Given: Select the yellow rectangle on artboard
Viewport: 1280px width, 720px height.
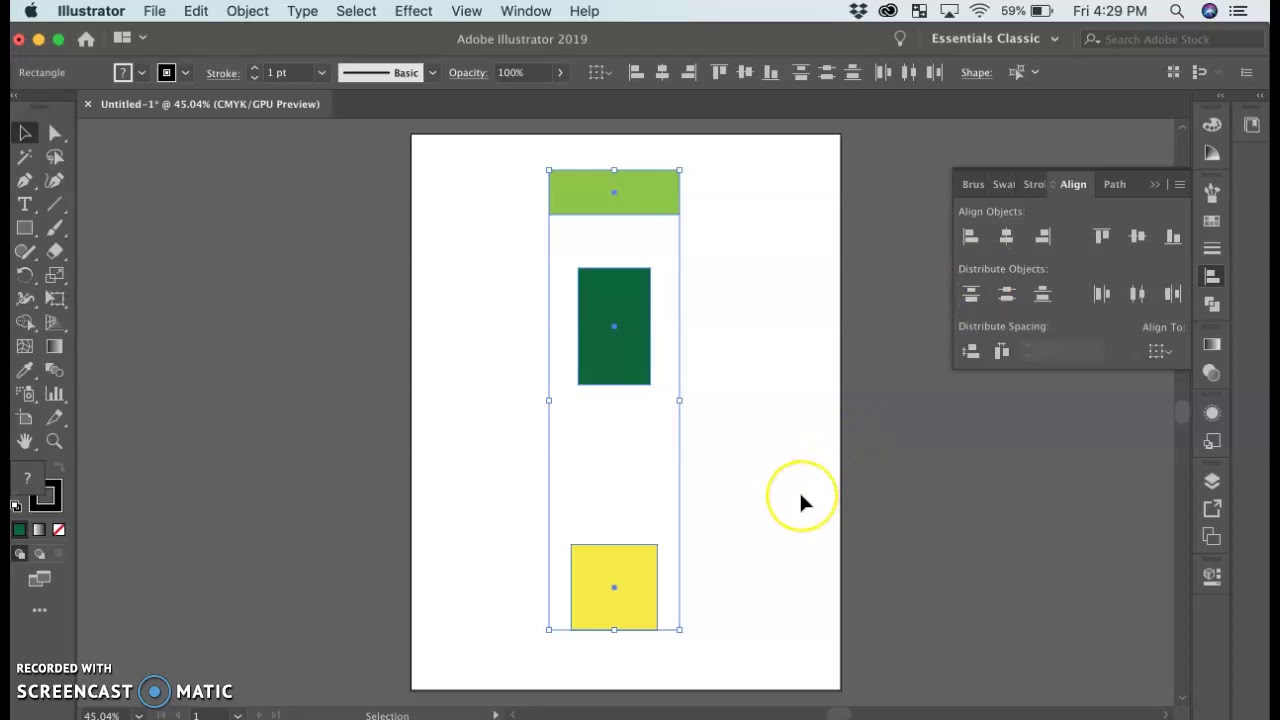Looking at the screenshot, I should tap(614, 588).
